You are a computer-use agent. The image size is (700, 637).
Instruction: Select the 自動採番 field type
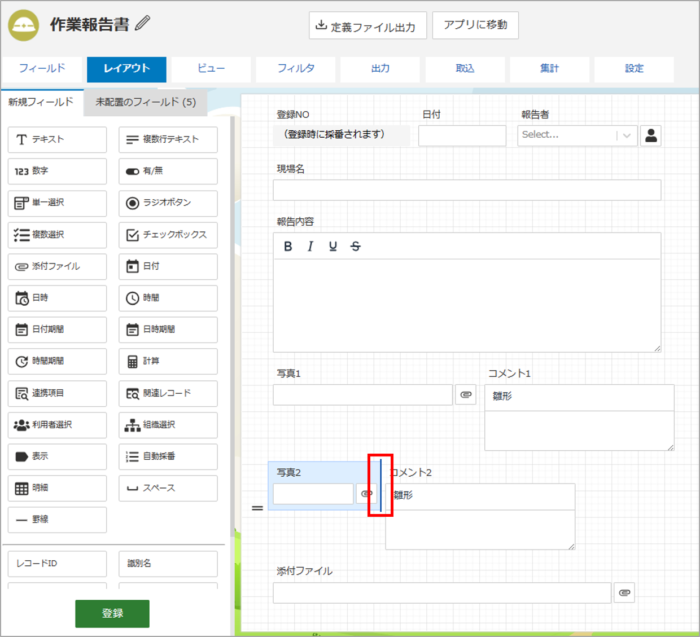tap(168, 457)
